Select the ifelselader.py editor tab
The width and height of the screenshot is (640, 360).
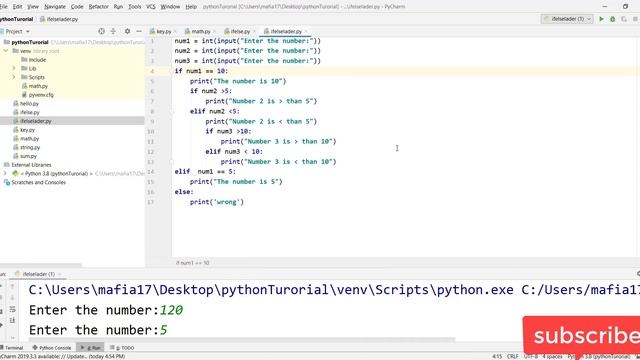[286, 31]
